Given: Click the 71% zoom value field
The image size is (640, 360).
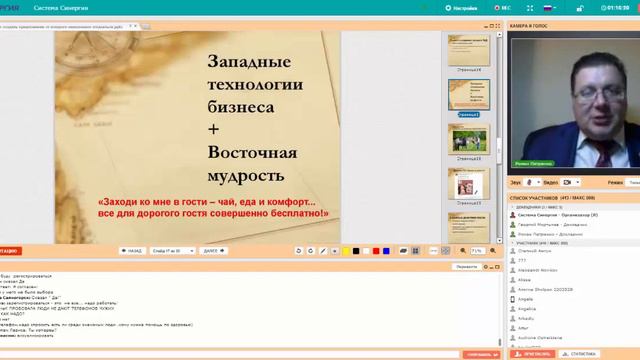Looking at the screenshot, I should (x=478, y=251).
